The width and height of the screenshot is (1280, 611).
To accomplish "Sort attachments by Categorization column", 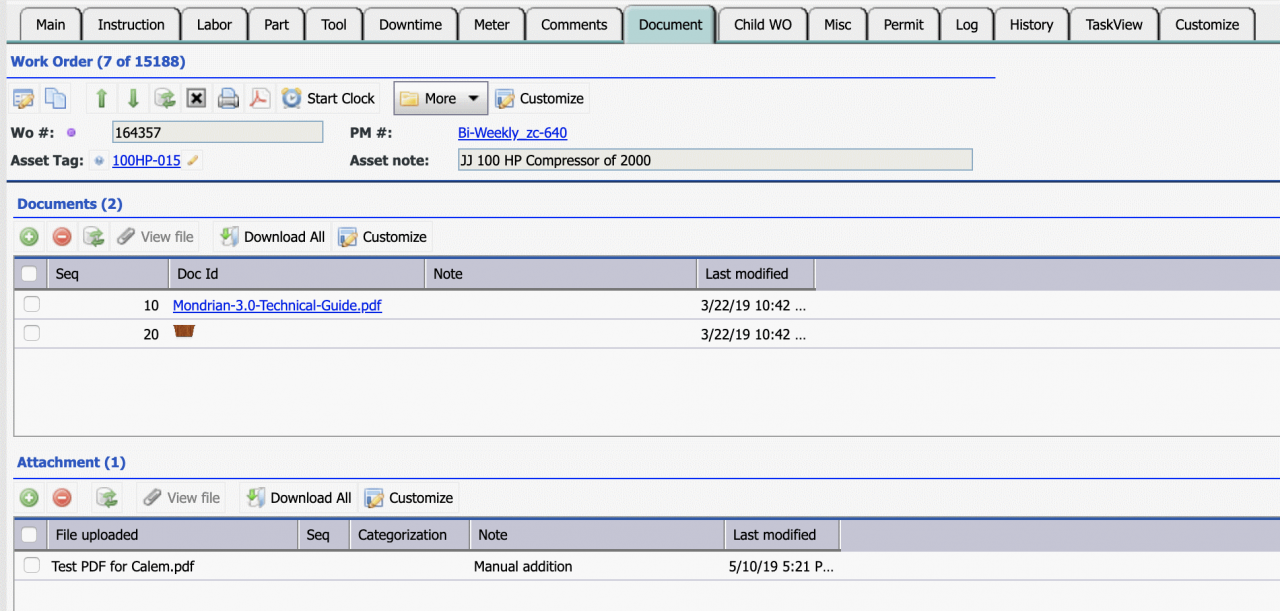I will pyautogui.click(x=410, y=535).
